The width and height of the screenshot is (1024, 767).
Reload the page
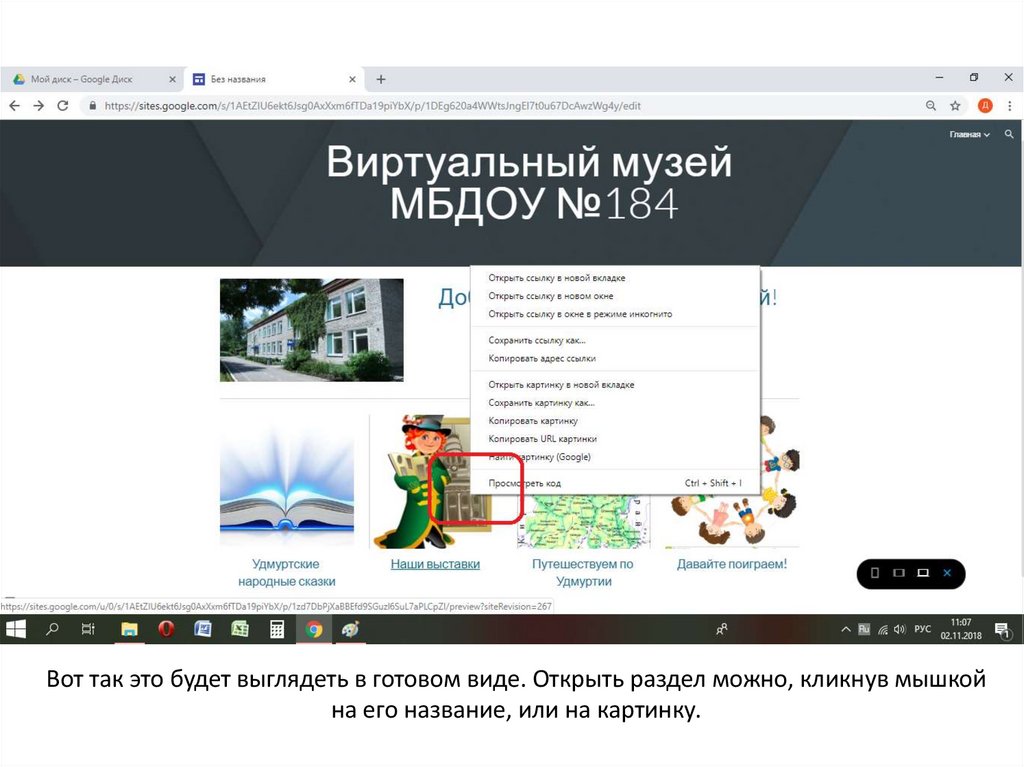click(63, 106)
